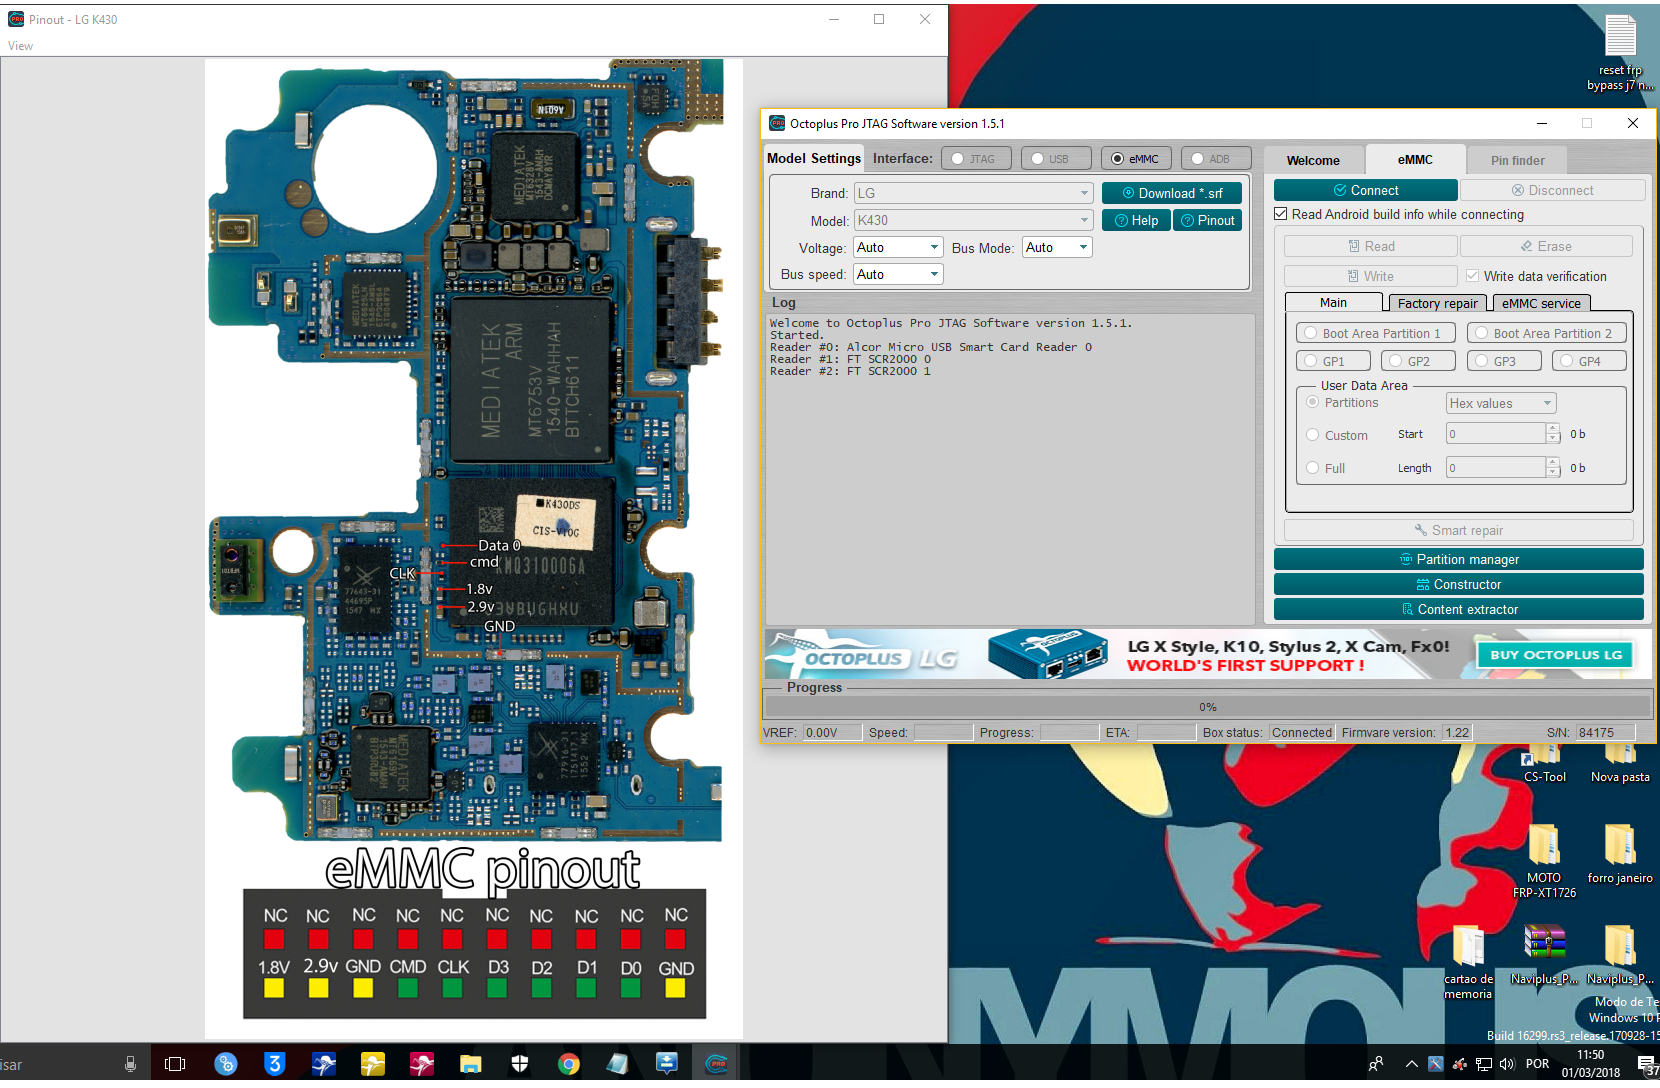Select the ADB interface option

coord(1216,159)
